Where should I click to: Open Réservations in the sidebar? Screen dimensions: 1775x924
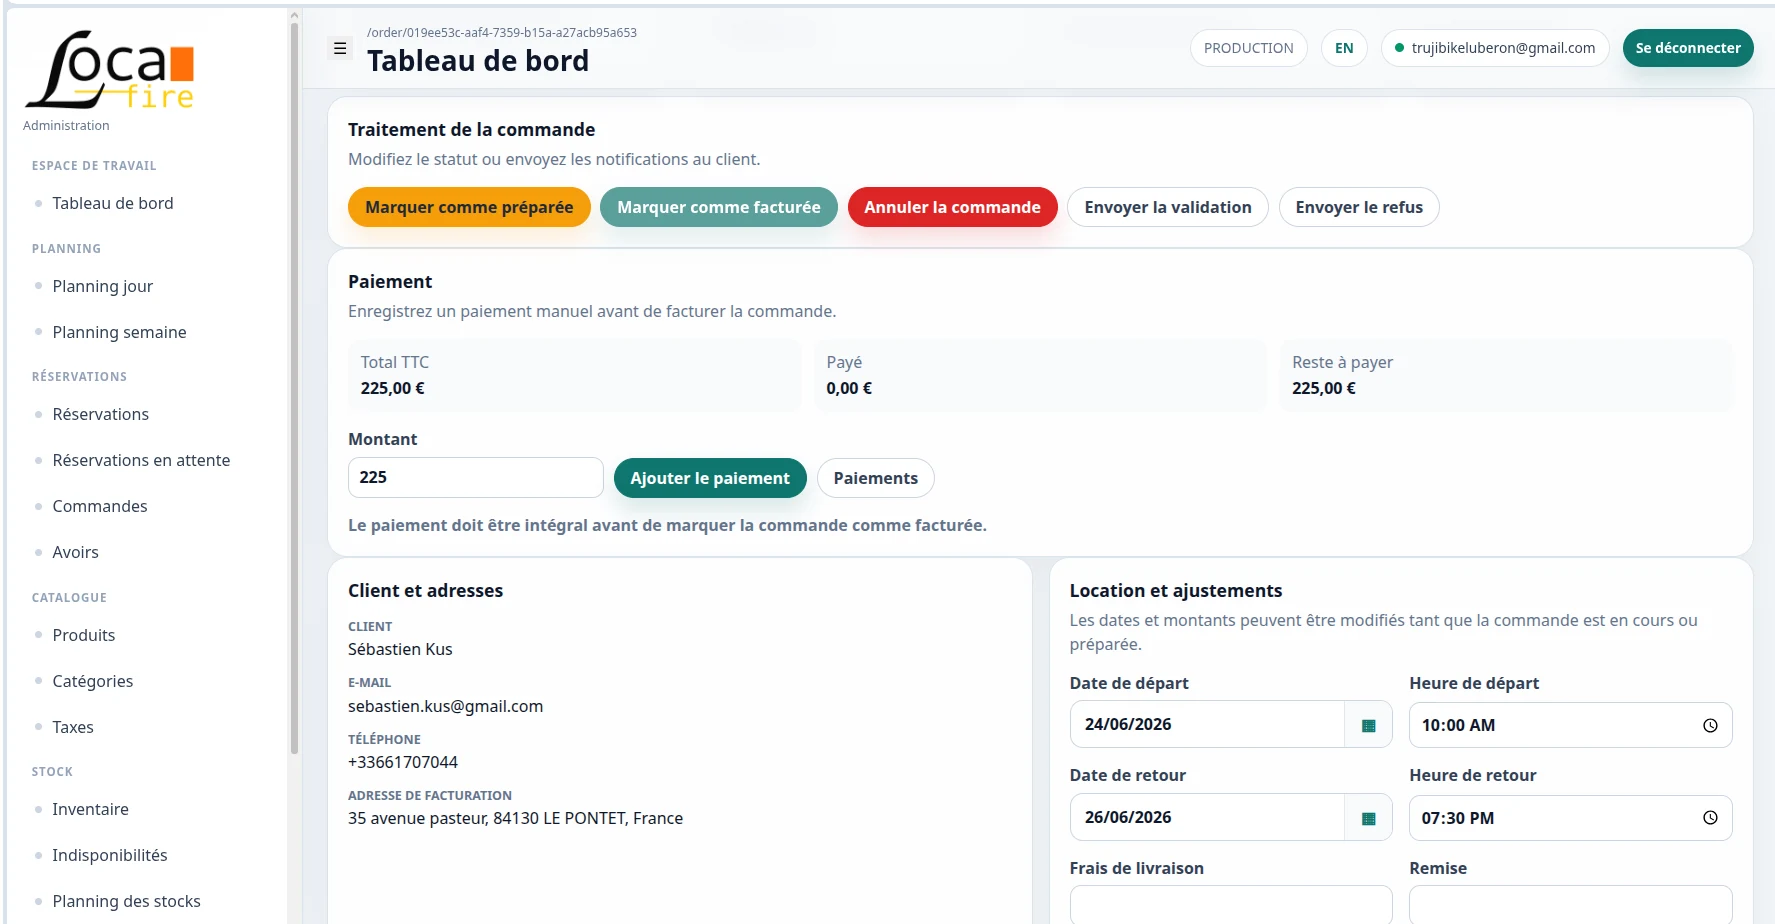click(x=101, y=414)
